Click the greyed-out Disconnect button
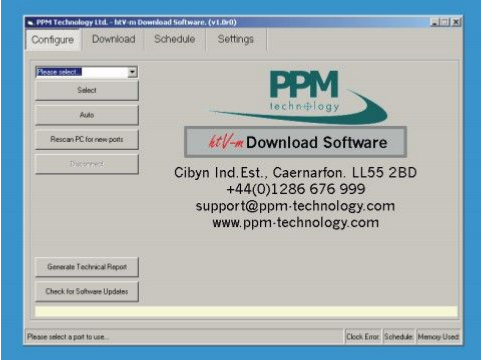 click(87, 164)
